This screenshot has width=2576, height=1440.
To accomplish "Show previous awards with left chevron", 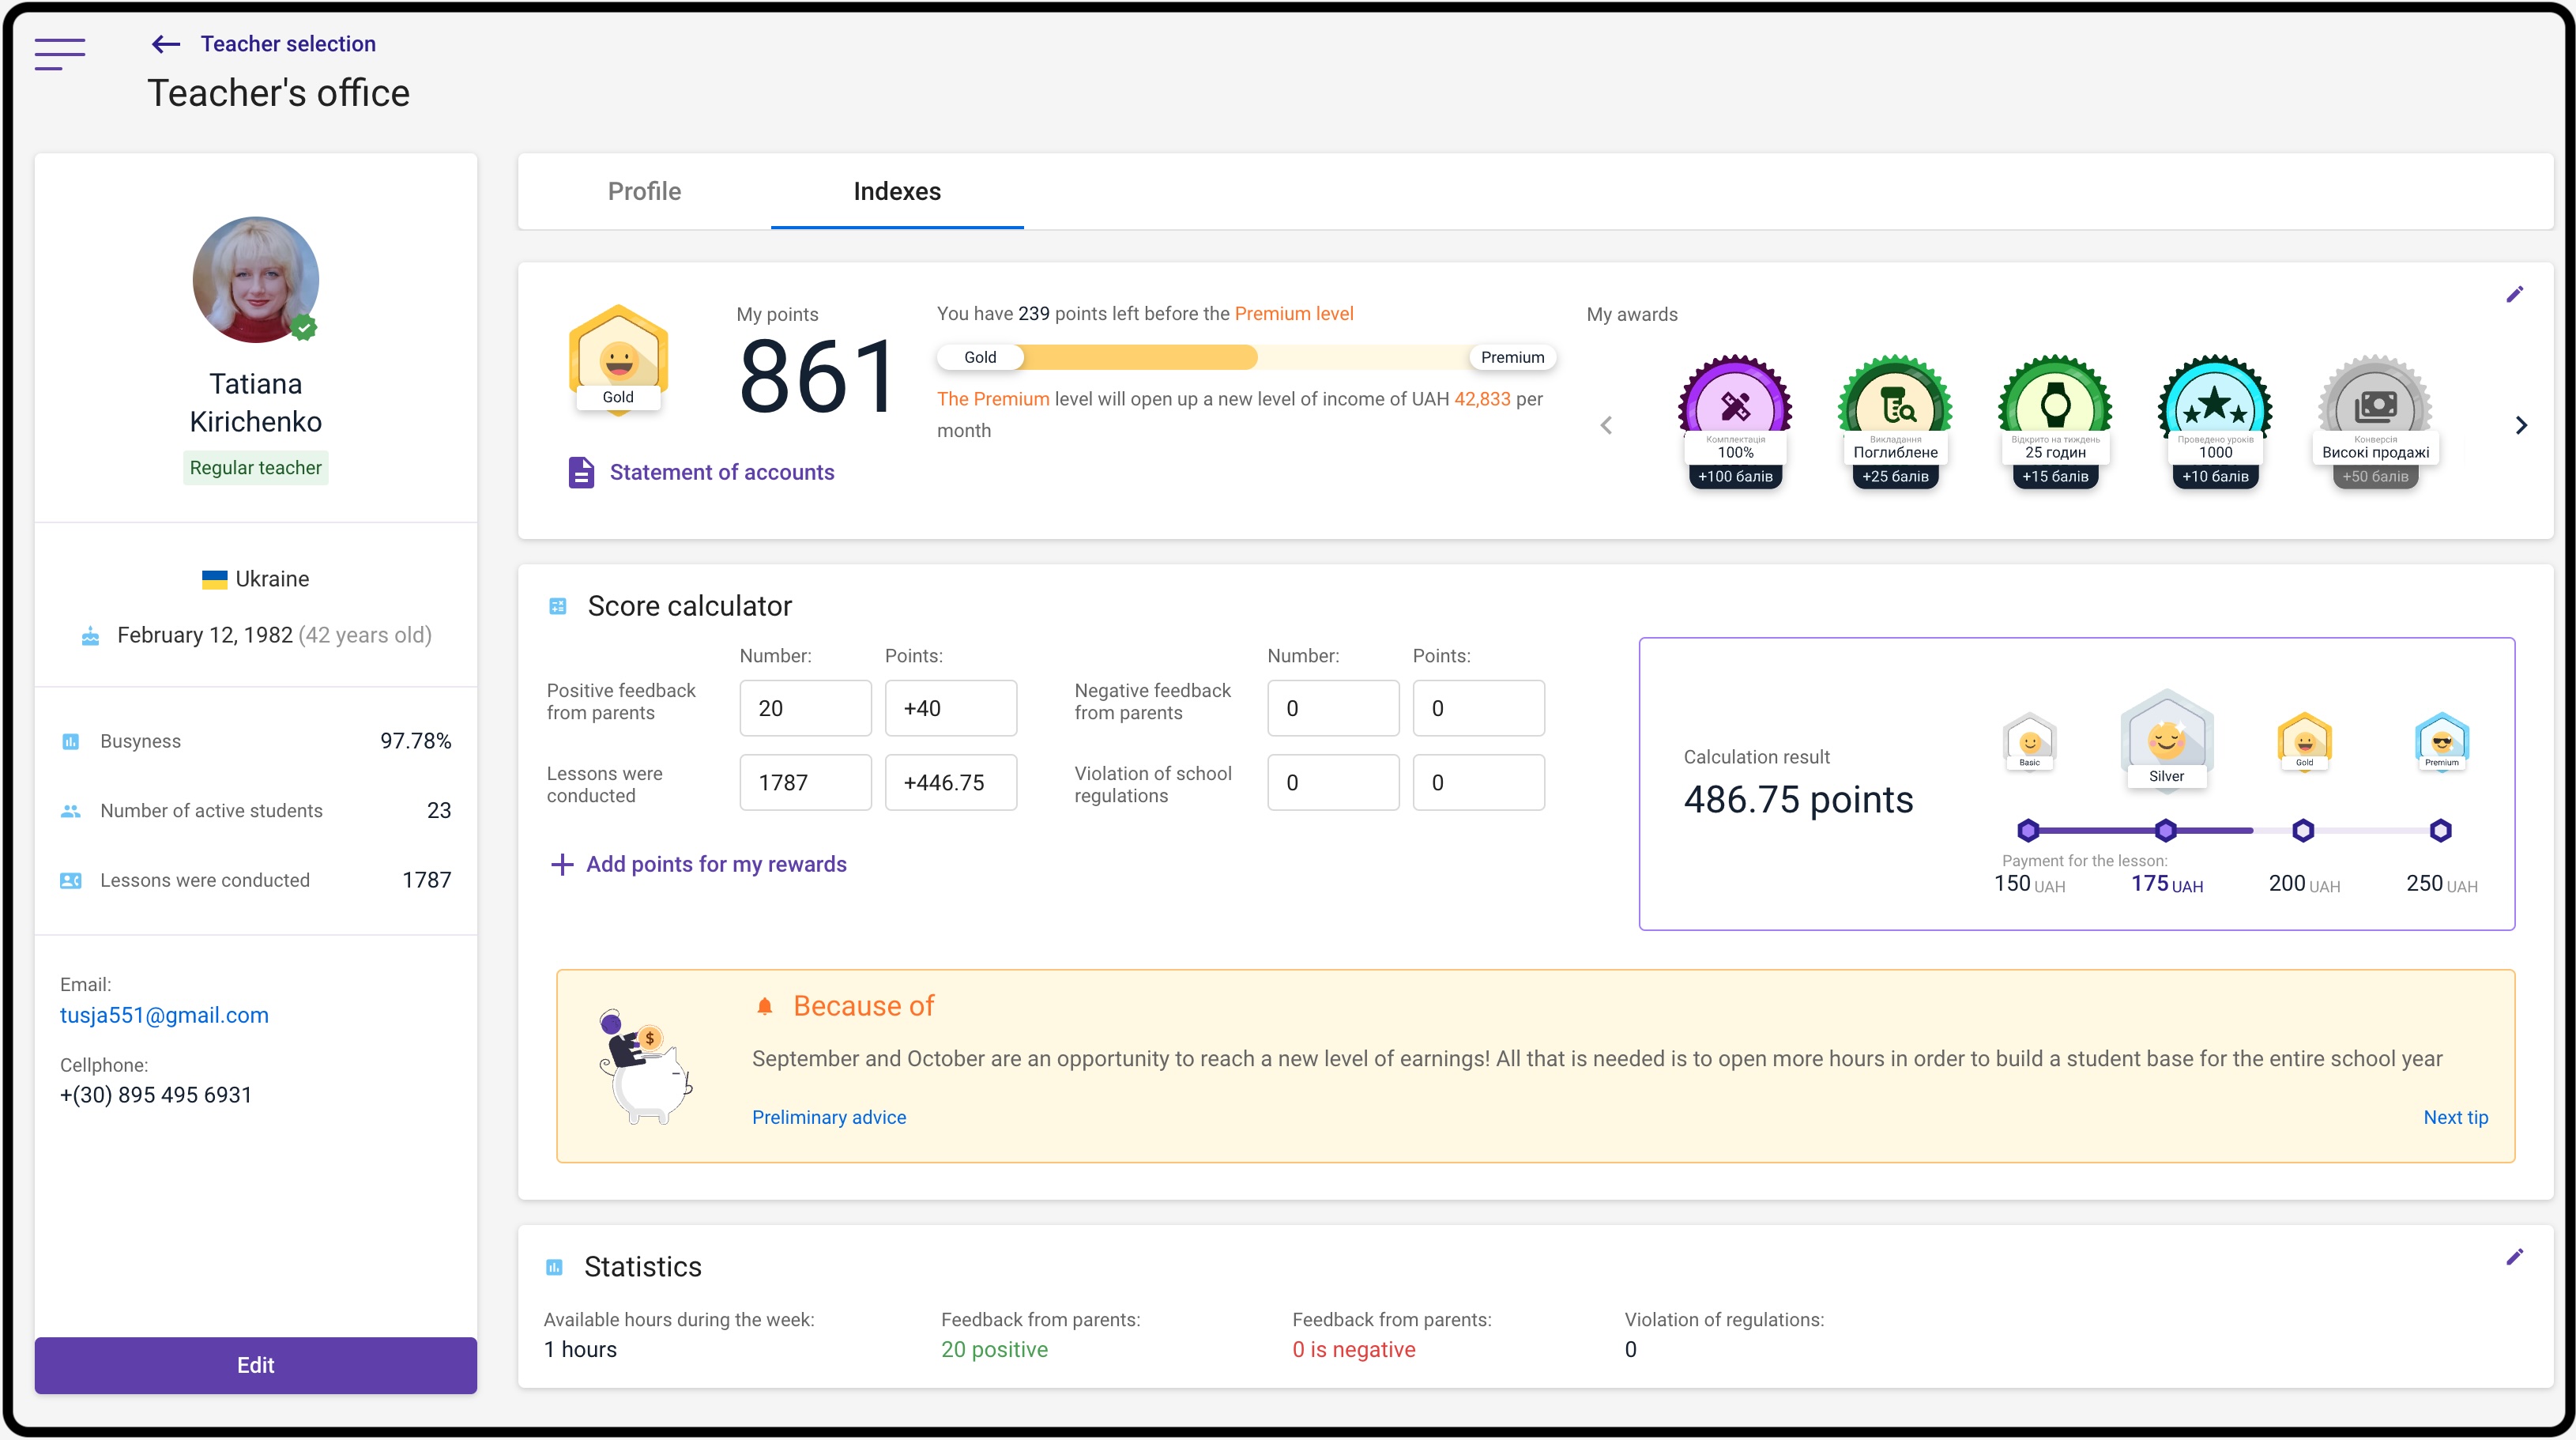I will click(1606, 426).
